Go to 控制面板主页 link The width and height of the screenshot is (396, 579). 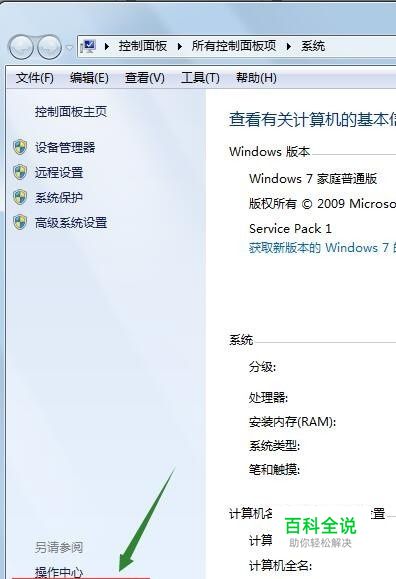(x=71, y=112)
